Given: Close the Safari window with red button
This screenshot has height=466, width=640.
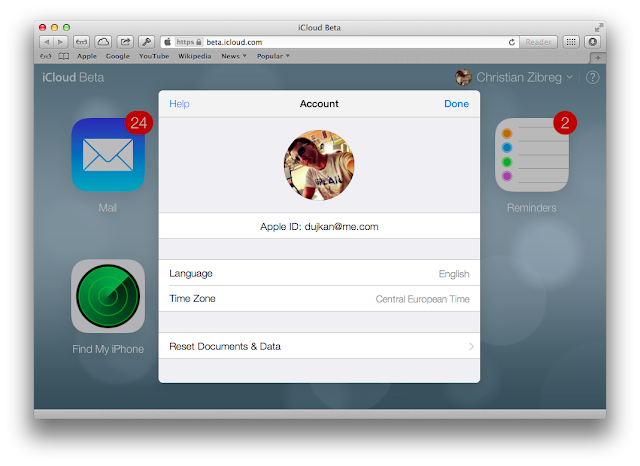Looking at the screenshot, I should (42, 27).
